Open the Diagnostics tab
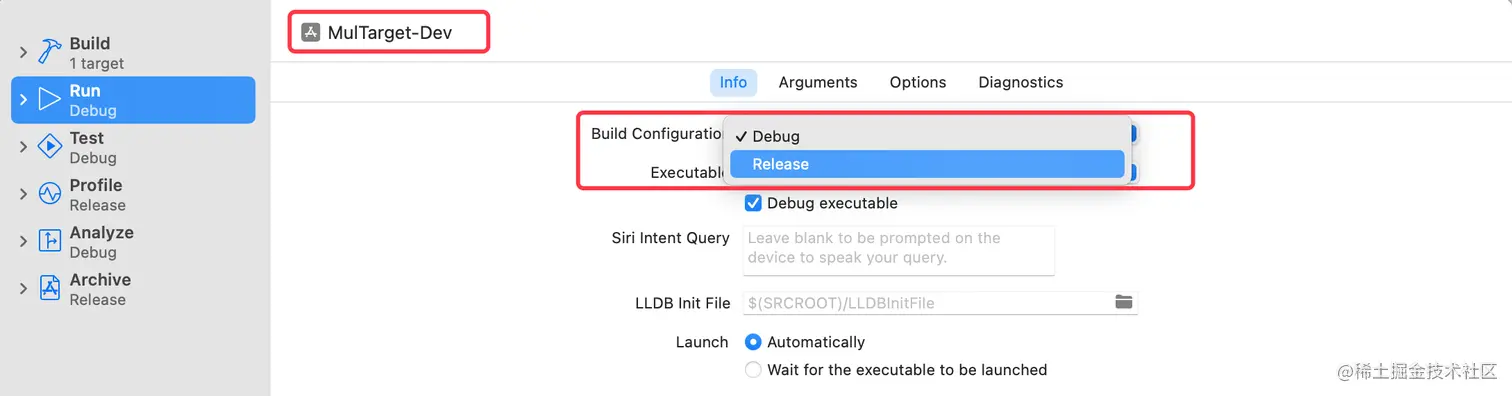This screenshot has width=1512, height=396. coord(1021,82)
